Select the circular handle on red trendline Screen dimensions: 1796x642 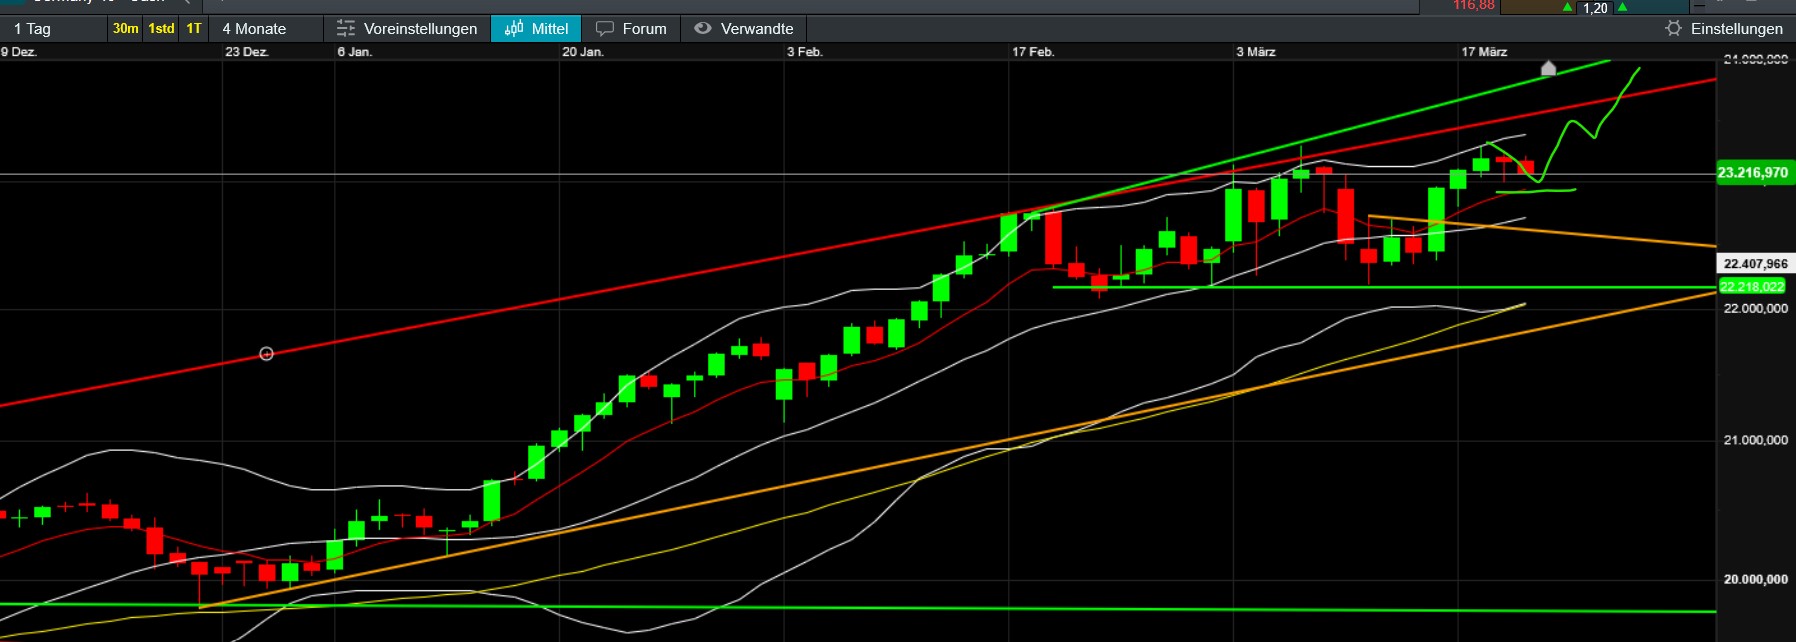click(266, 354)
